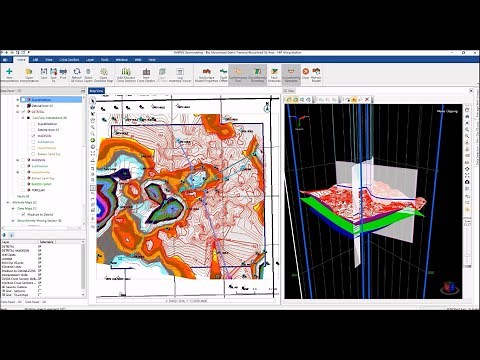Click the Fault Offset ribbon icon
The image size is (480, 360).
pyautogui.click(x=223, y=71)
